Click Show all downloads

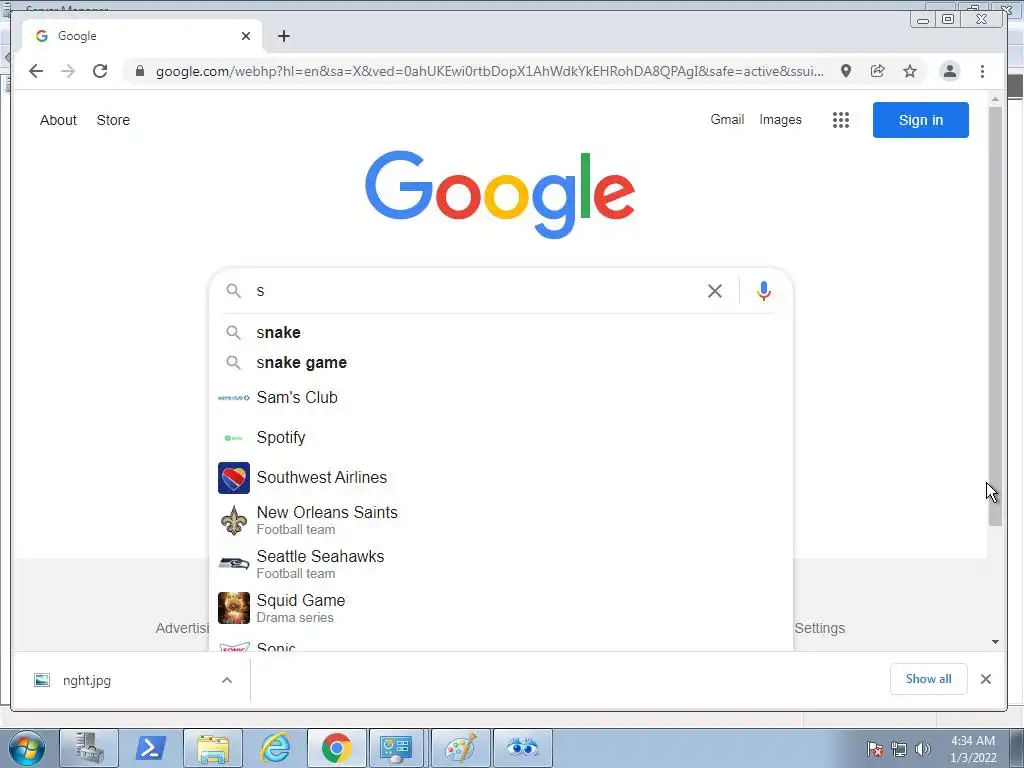[928, 679]
